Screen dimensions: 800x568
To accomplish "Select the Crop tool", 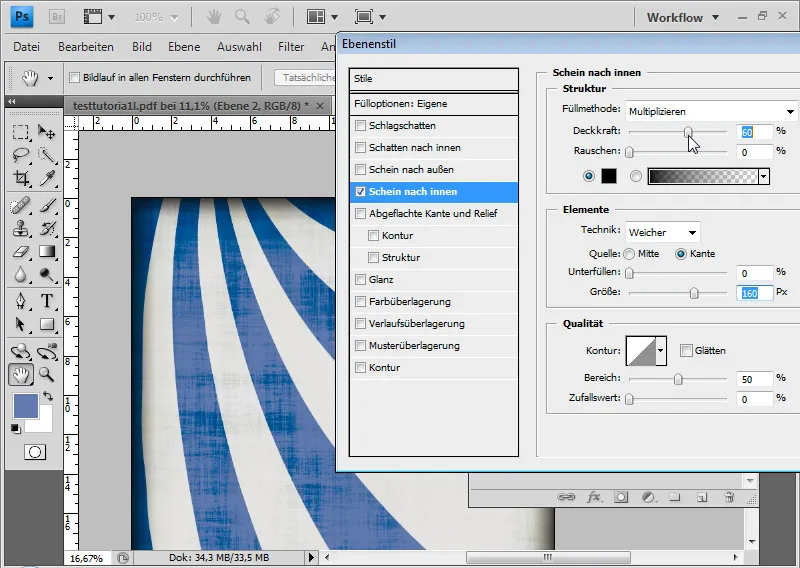I will point(20,178).
